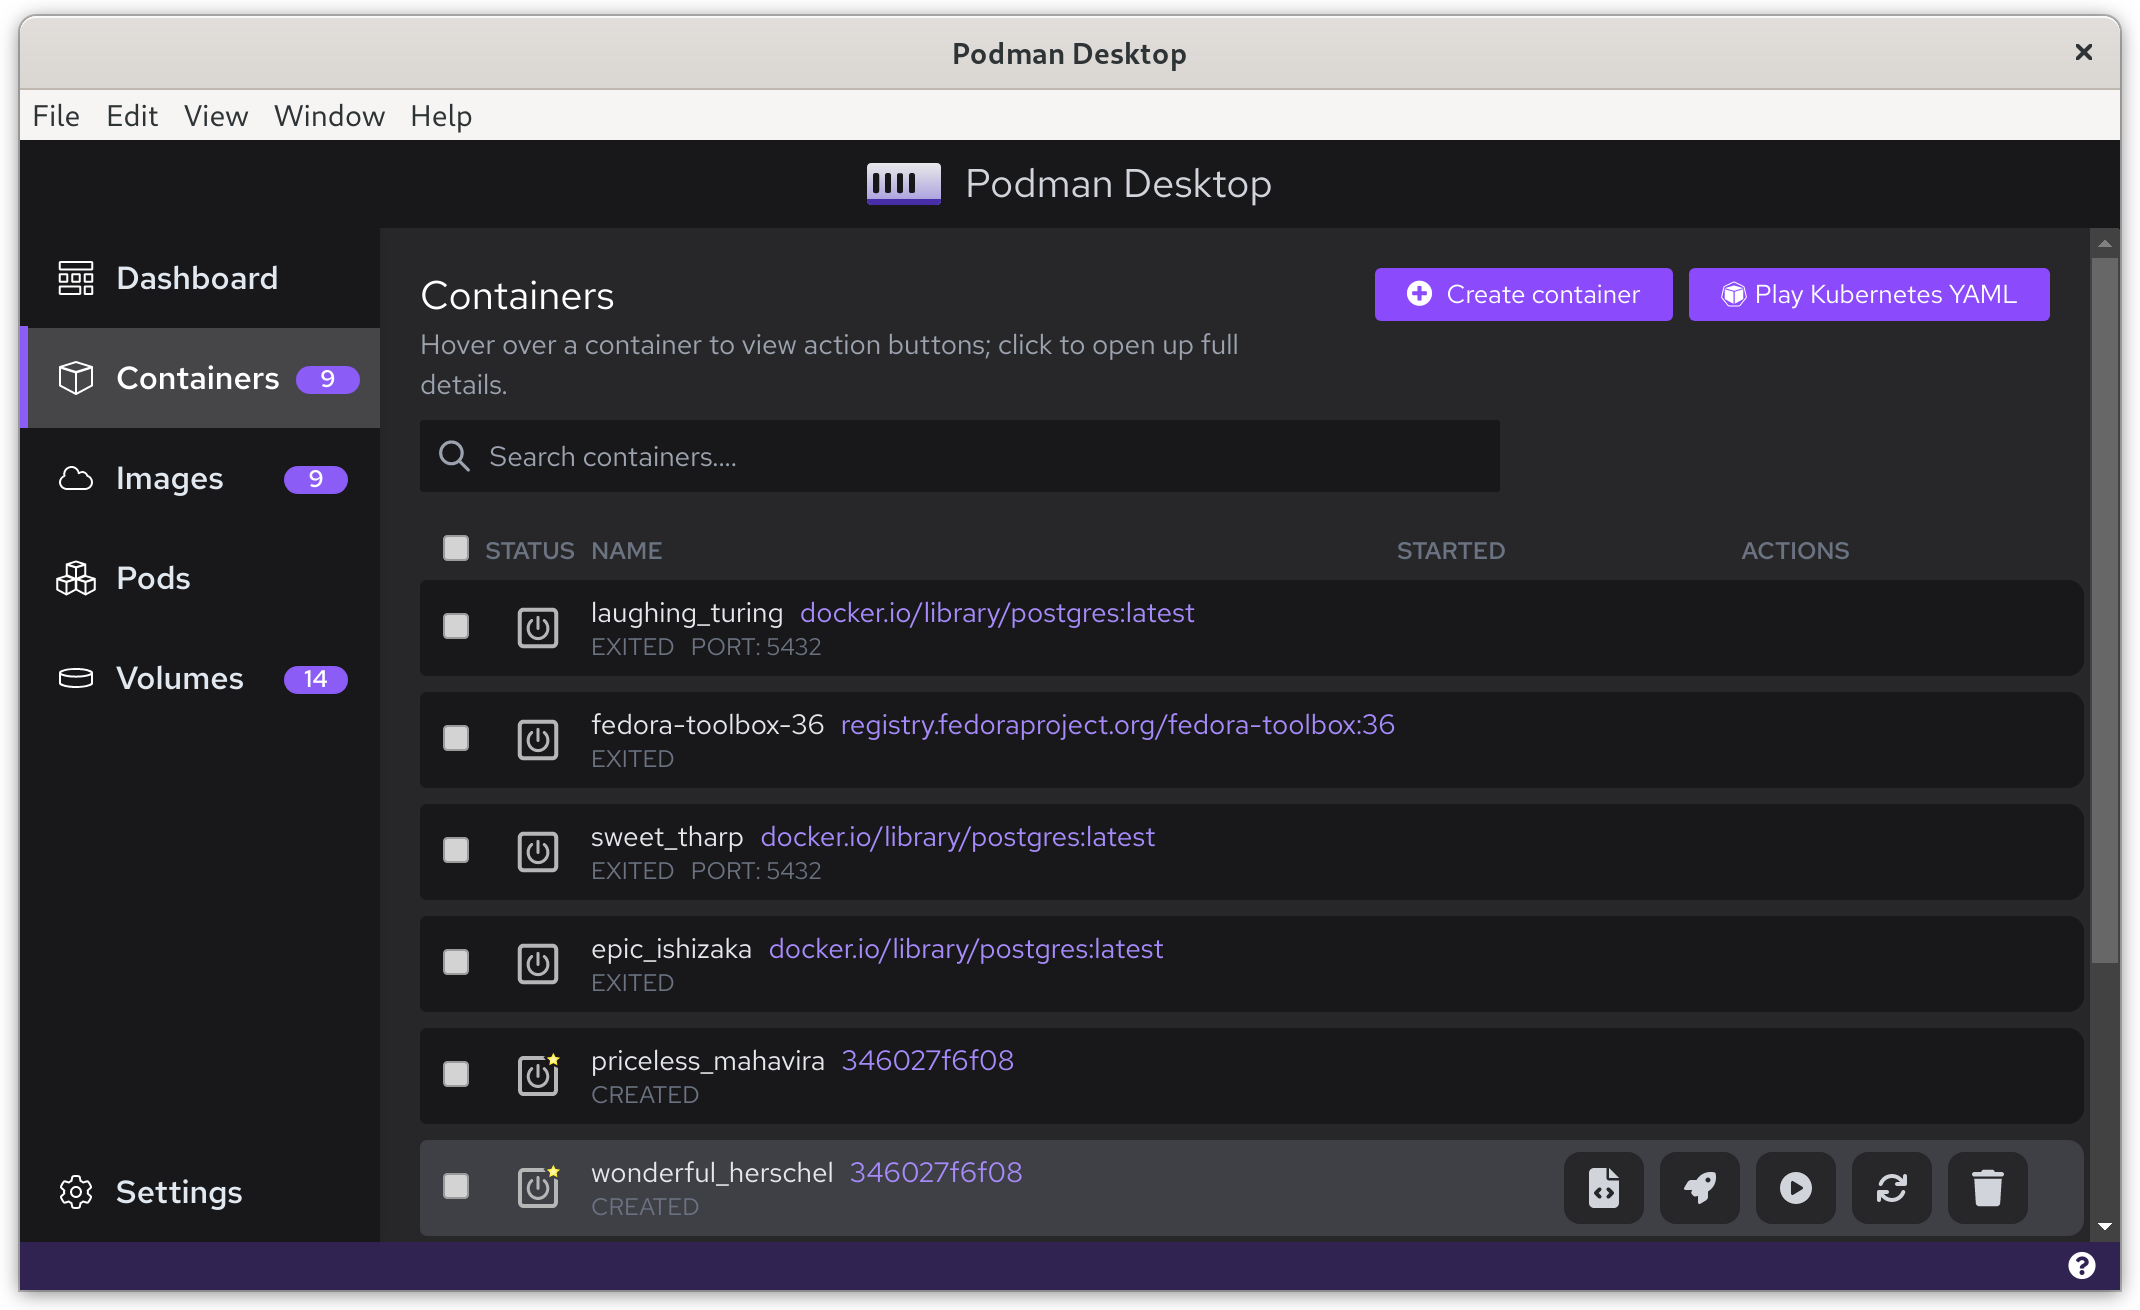Check the fedora-toolbox-36 container checkbox
Image resolution: width=2140 pixels, height=1310 pixels.
click(456, 738)
